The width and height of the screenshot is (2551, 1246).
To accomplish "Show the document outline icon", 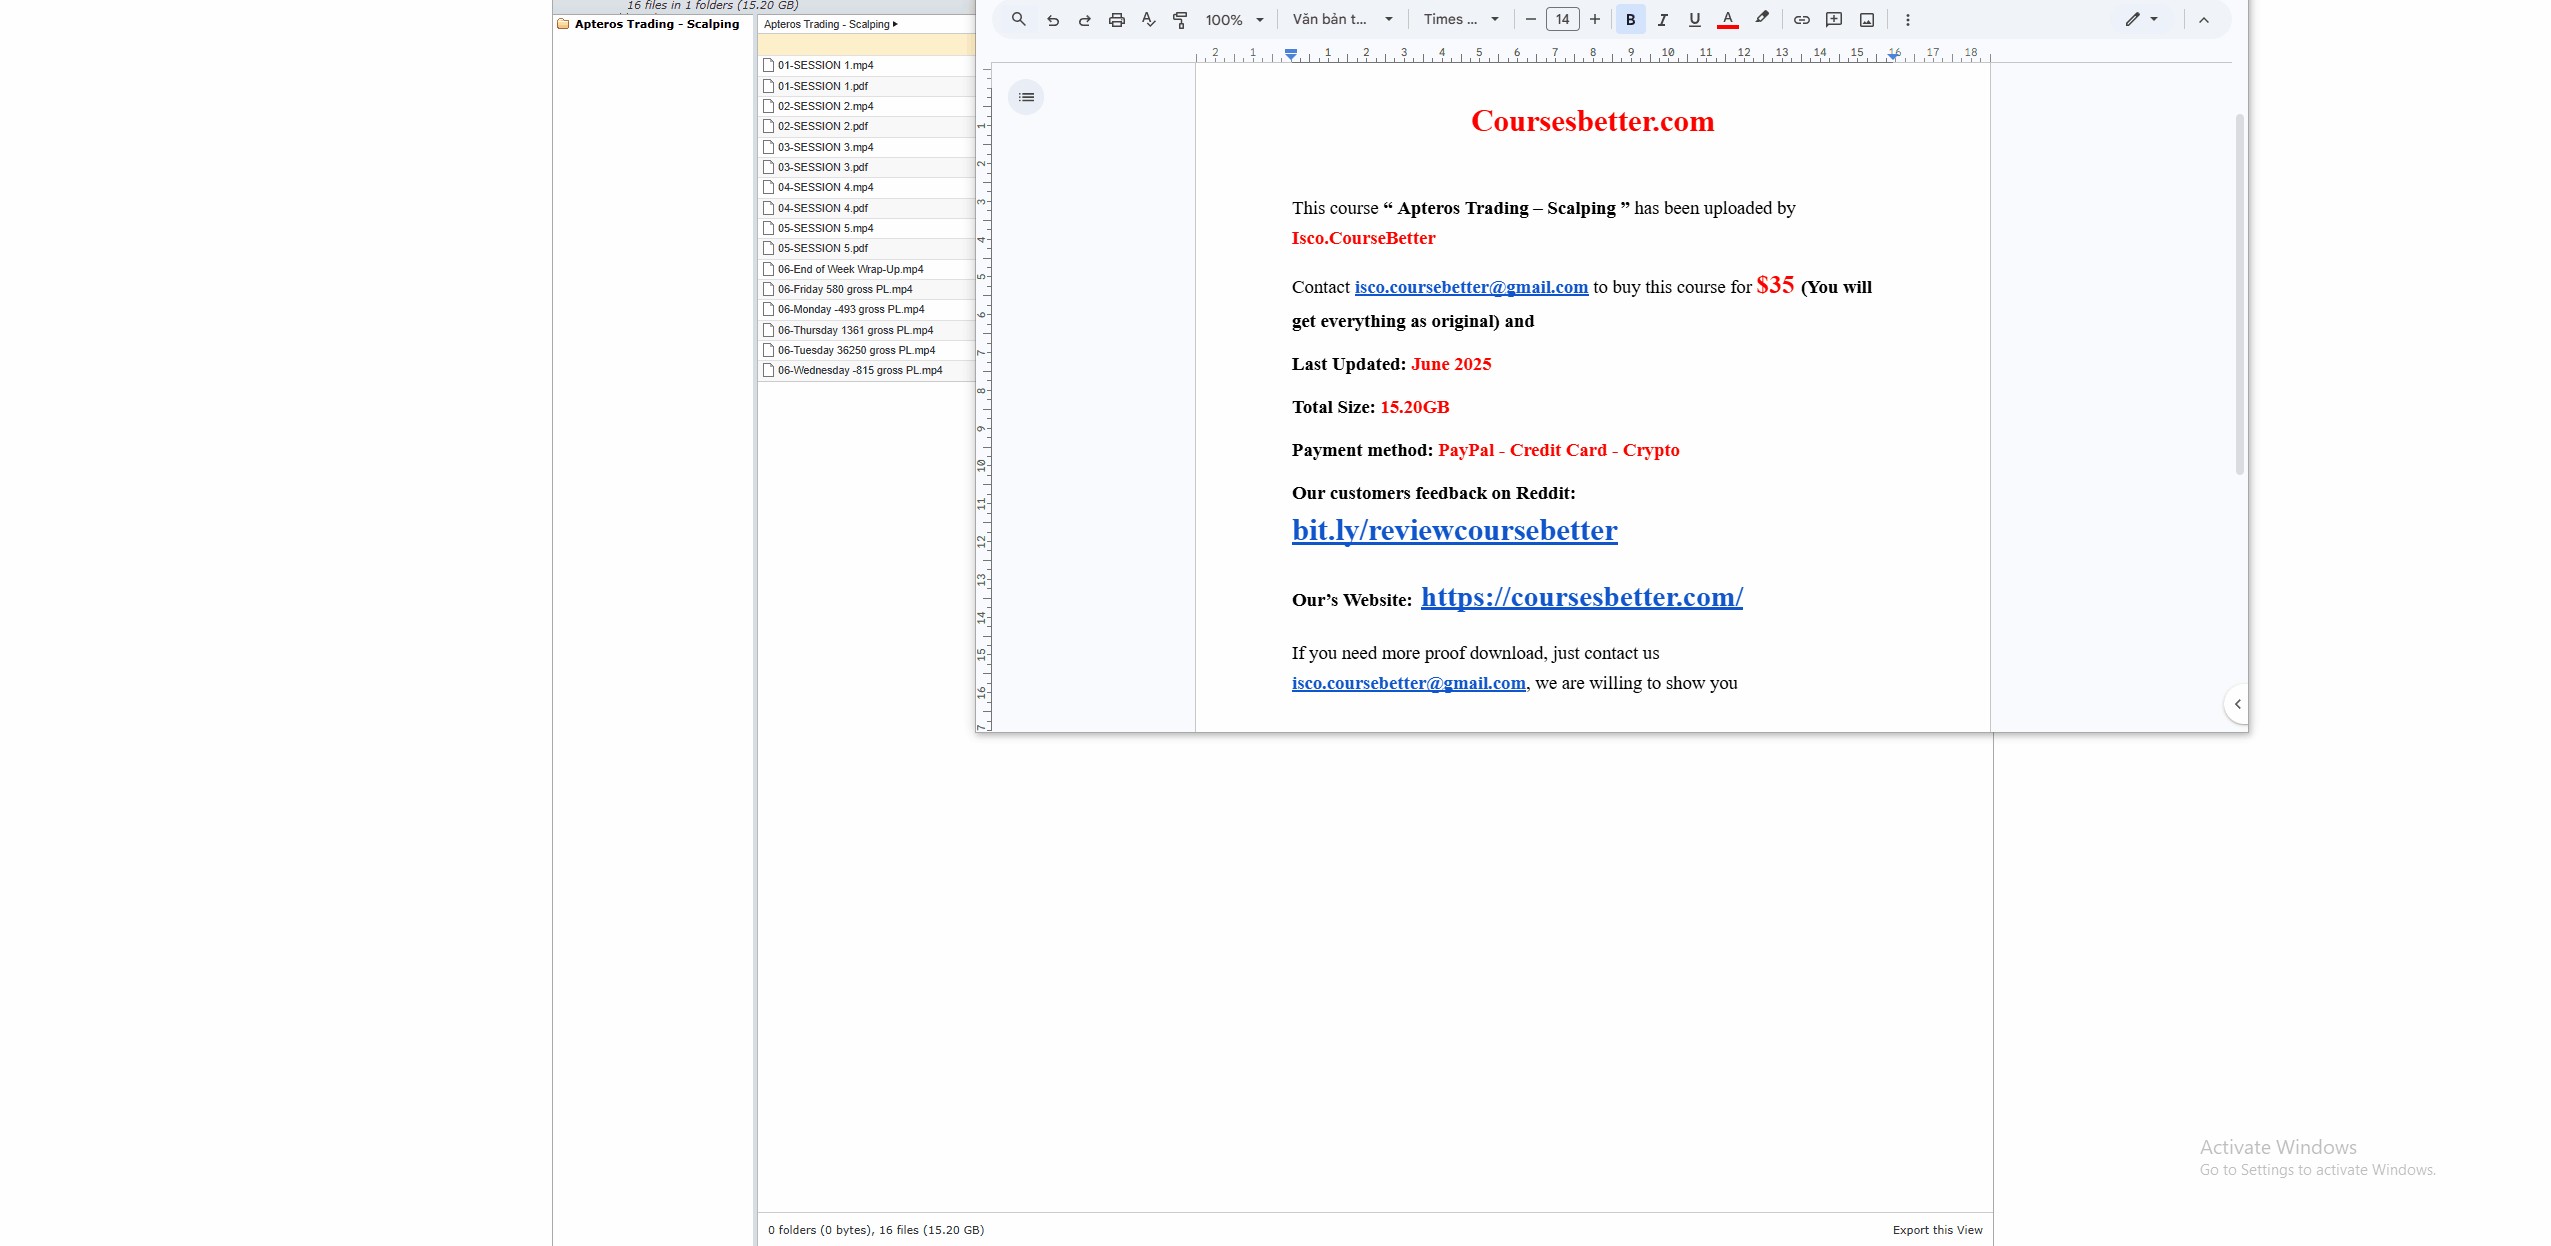I will (x=1026, y=97).
